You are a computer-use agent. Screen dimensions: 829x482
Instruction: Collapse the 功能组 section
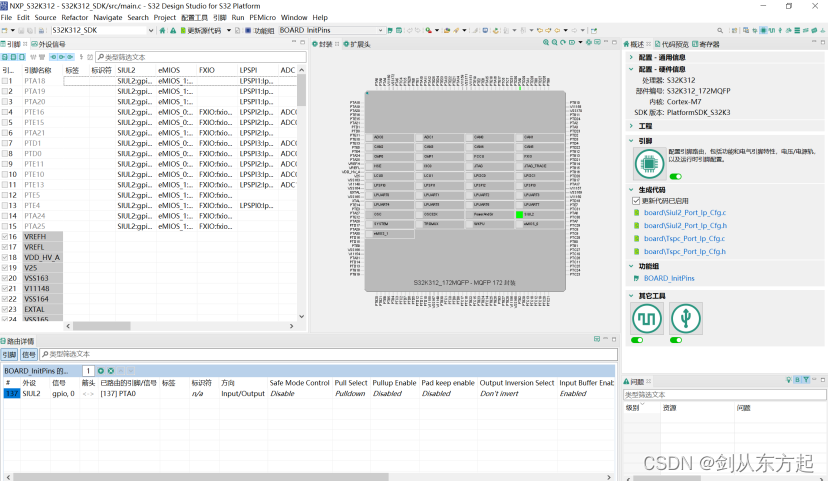631,266
